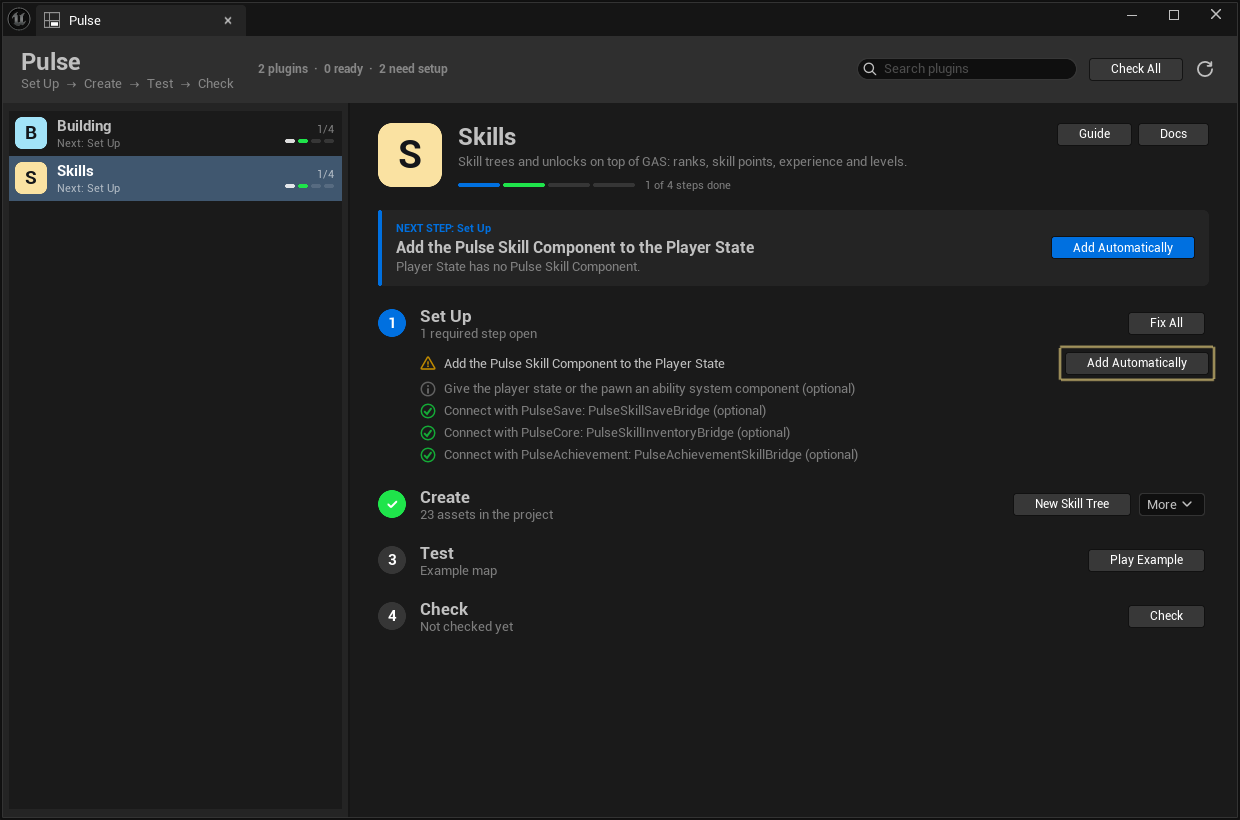Image resolution: width=1240 pixels, height=820 pixels.
Task: Click the yellow S icon in the sidebar
Action: [x=31, y=178]
